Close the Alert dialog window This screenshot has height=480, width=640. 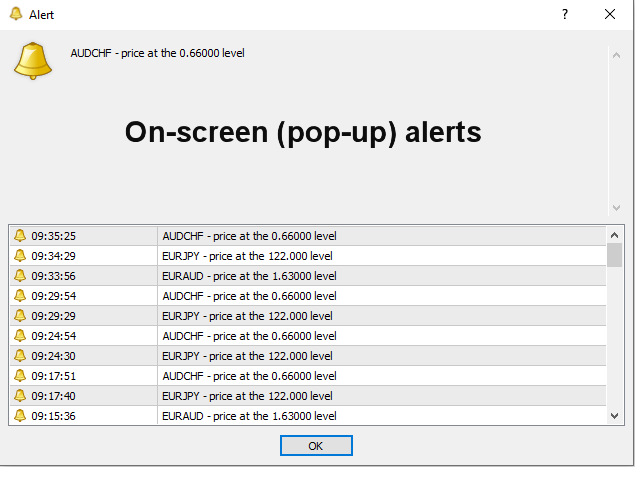point(610,15)
